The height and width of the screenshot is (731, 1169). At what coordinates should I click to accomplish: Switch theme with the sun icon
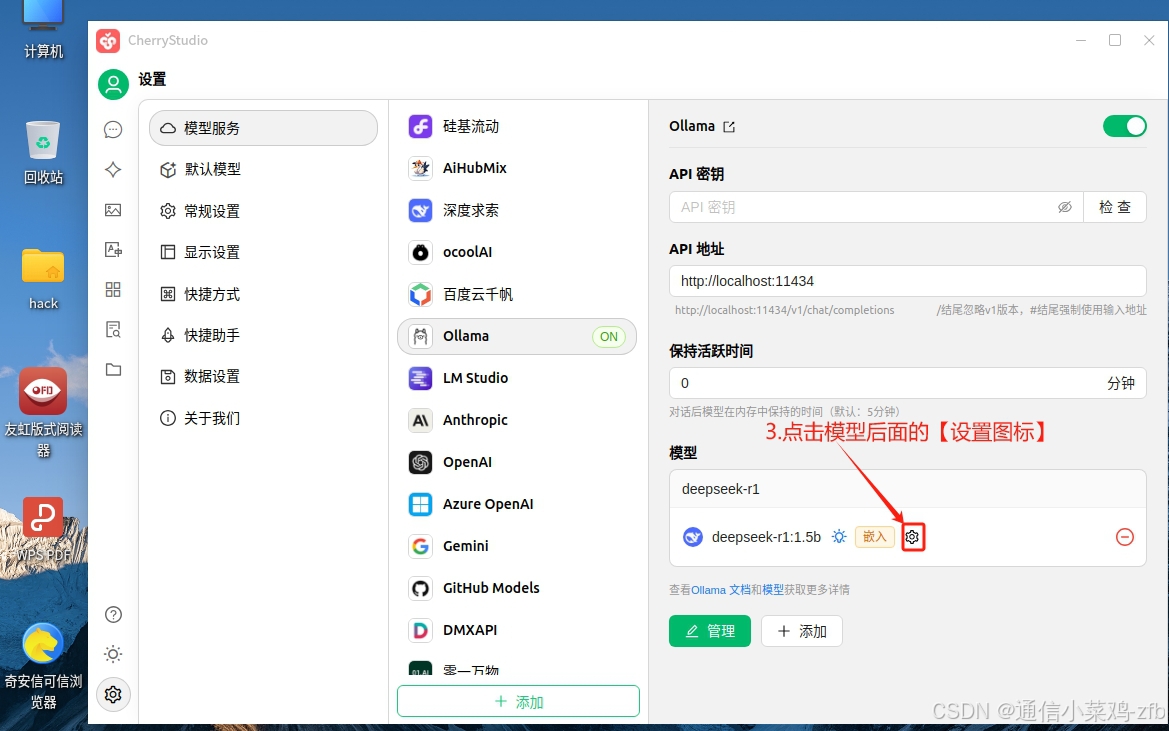(113, 654)
